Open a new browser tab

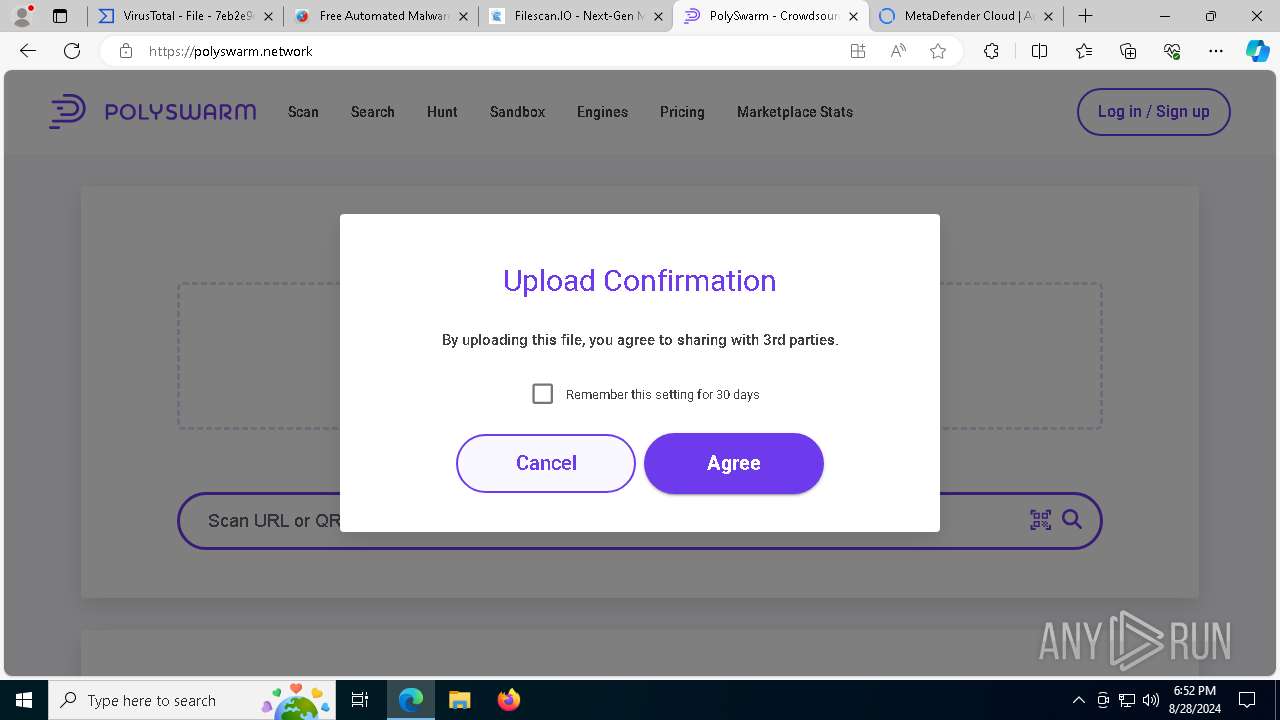pos(1085,16)
